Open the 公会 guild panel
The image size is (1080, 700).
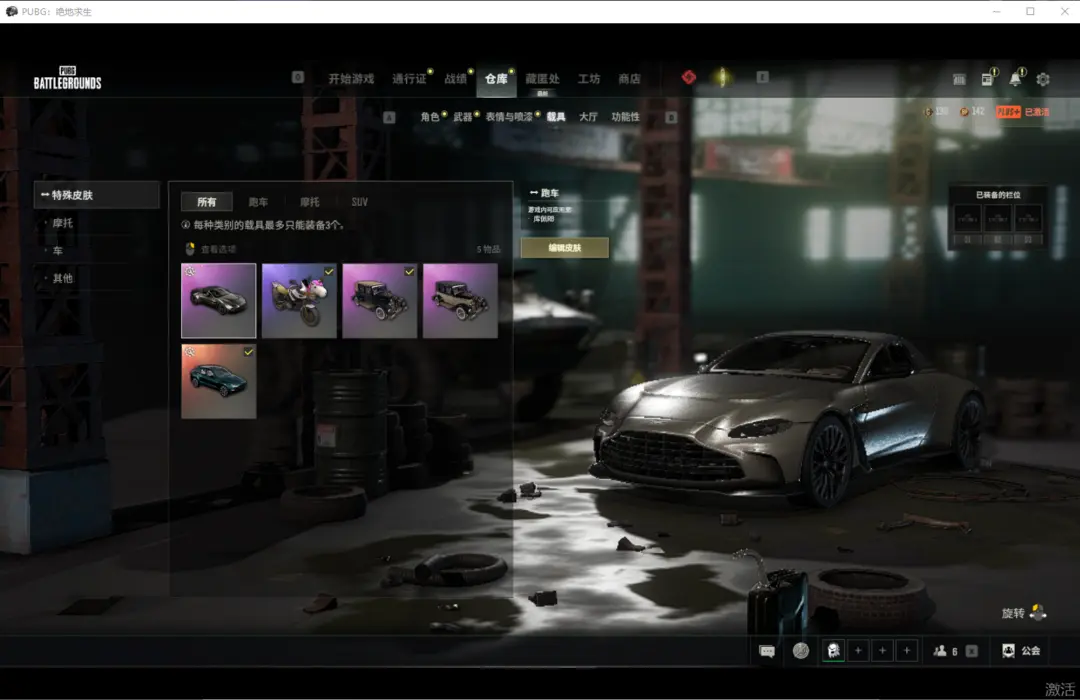click(x=1021, y=650)
